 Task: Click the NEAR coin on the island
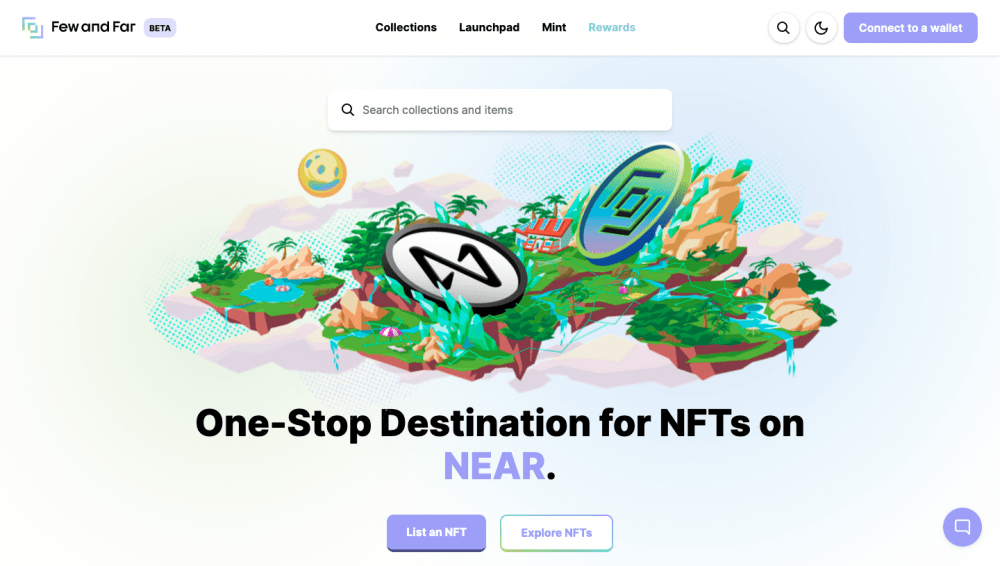[455, 267]
